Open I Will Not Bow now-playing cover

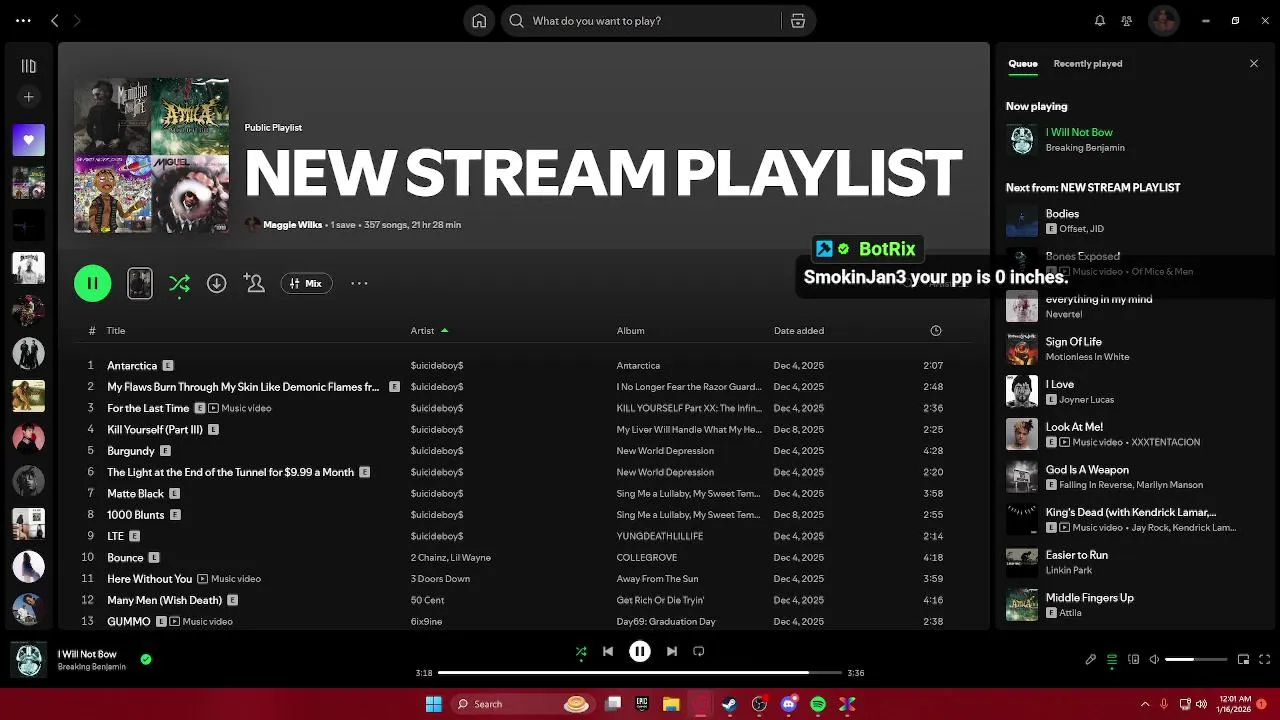(x=28, y=659)
